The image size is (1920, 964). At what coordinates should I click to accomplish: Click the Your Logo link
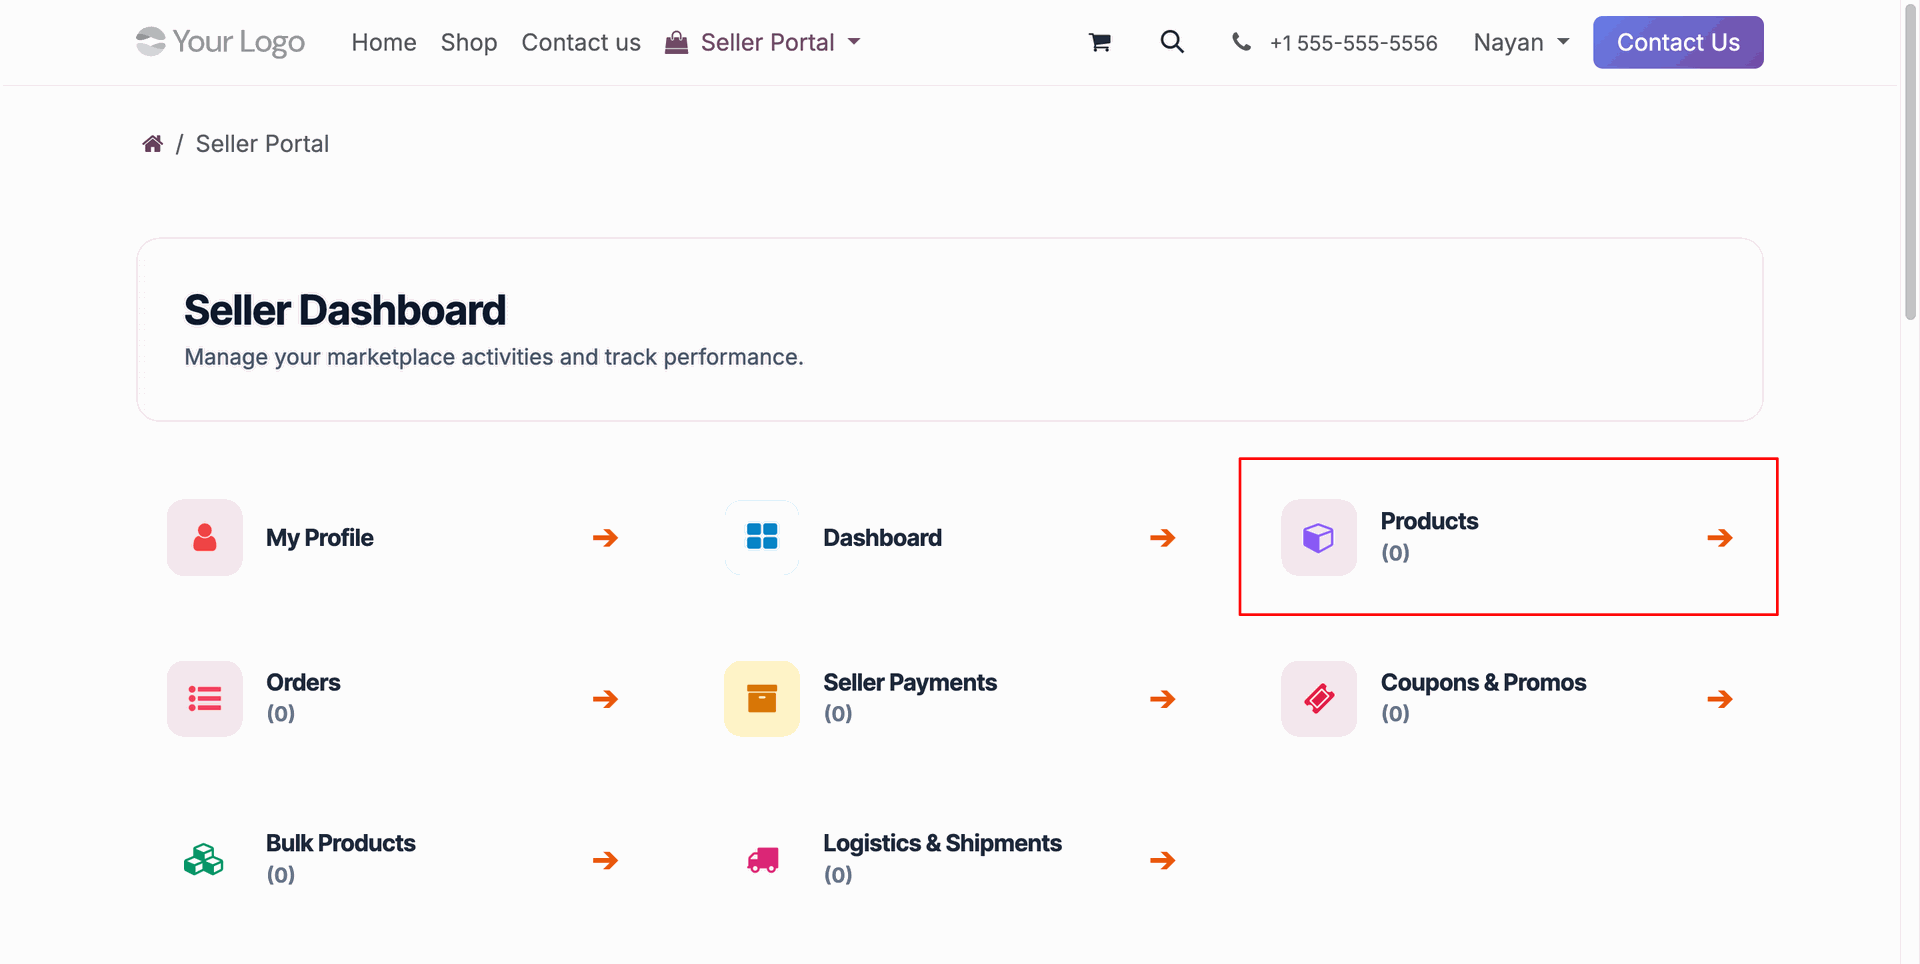[220, 42]
